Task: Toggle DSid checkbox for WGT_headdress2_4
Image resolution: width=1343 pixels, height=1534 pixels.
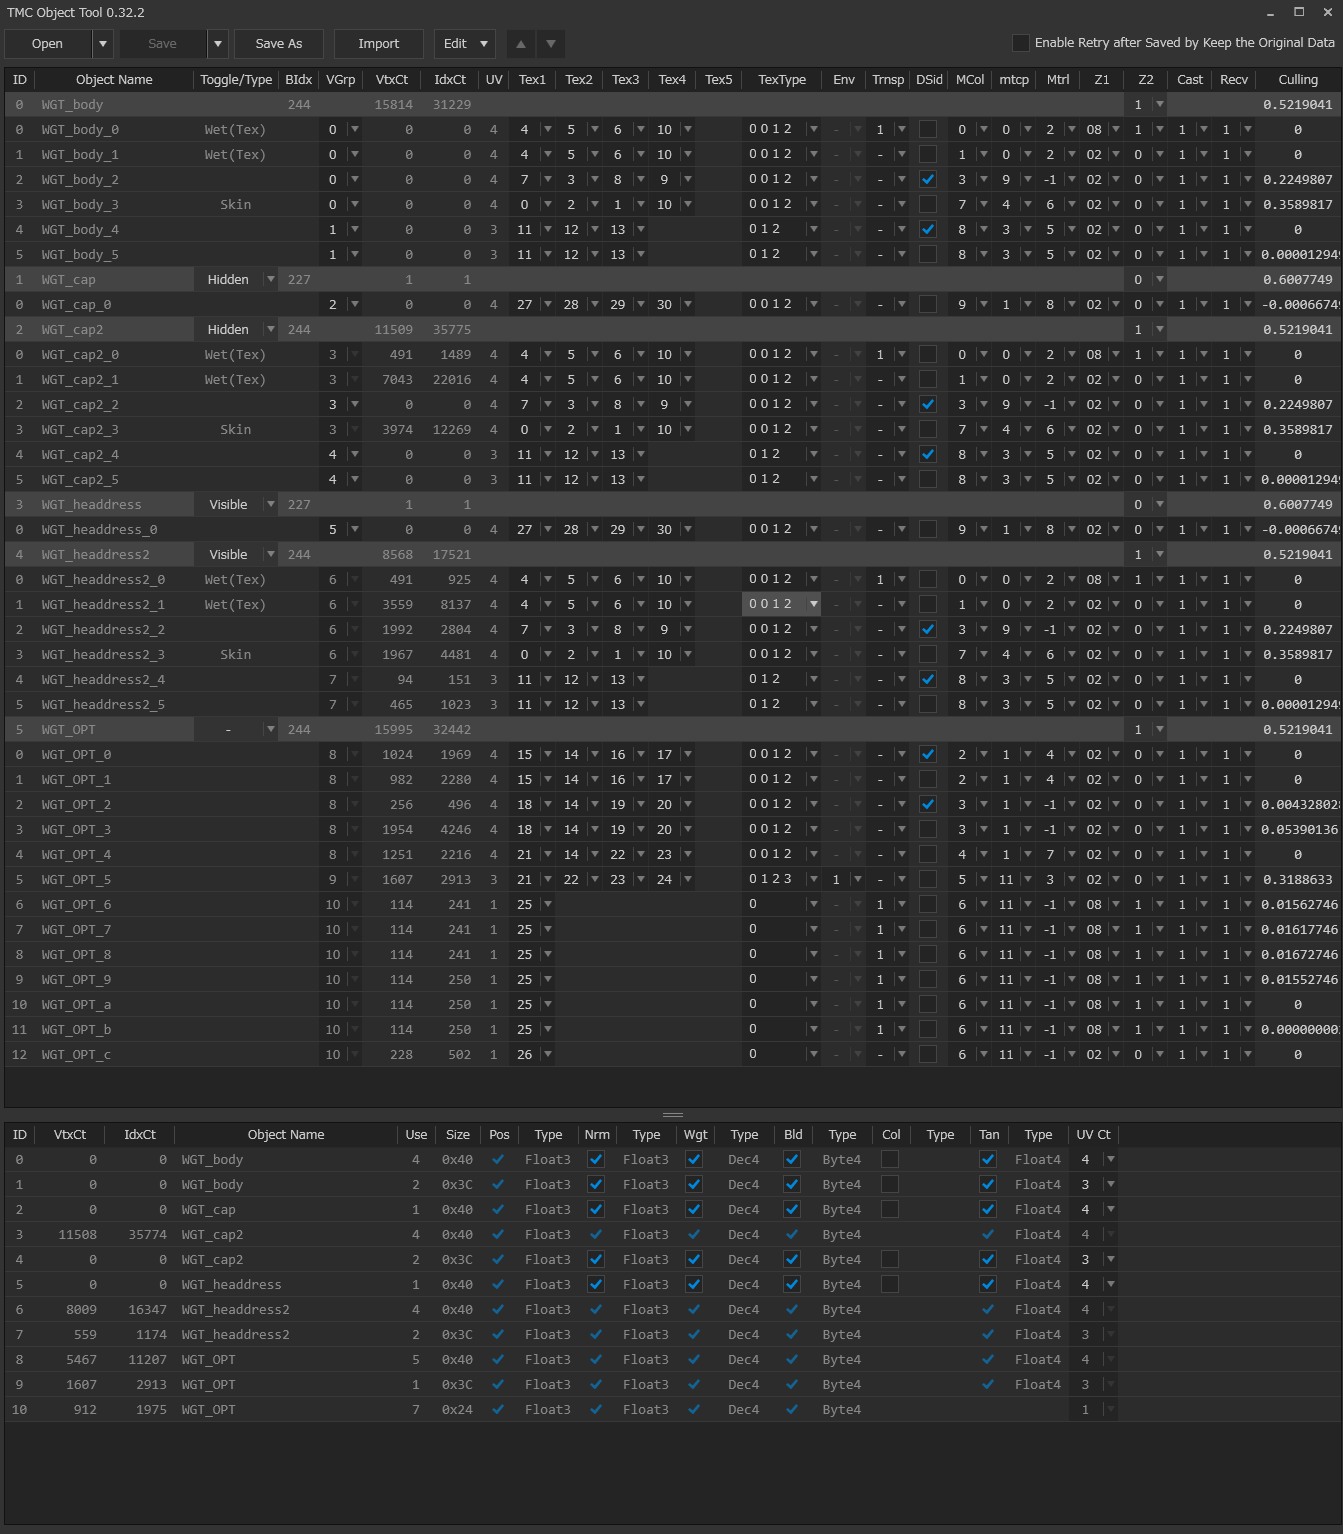Action: tap(928, 679)
